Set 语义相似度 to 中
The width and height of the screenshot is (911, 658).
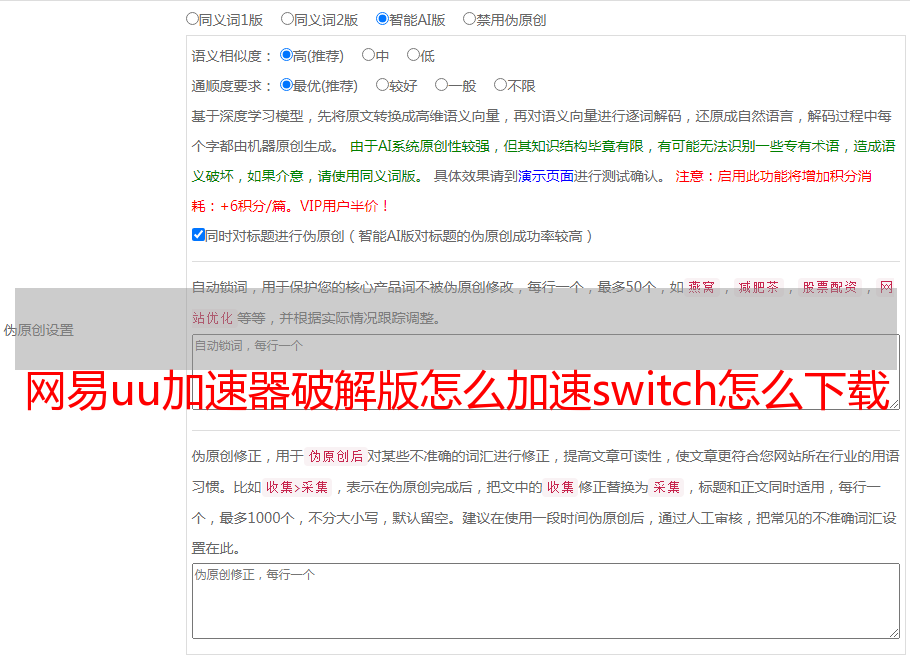(368, 55)
